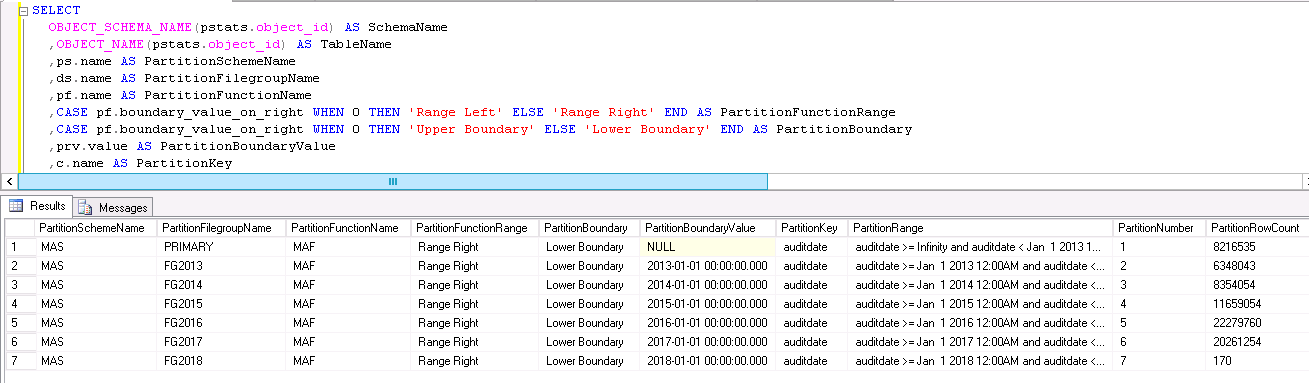The width and height of the screenshot is (1309, 383).
Task: Click the 'prv.value AS PartitionBoundaryValue' query line
Action: pos(192,146)
